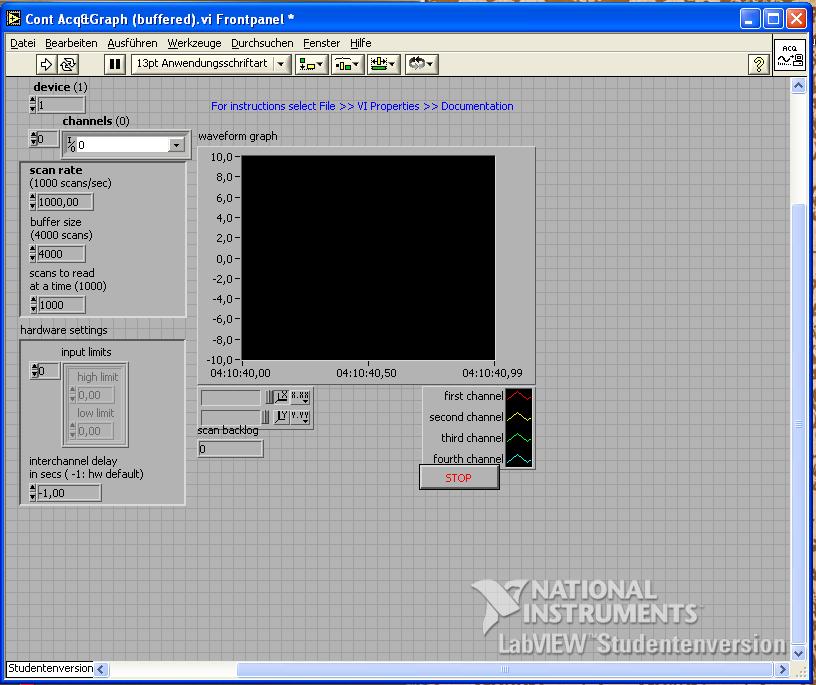Open the Align Objects toolbar menu
The image size is (816, 685).
click(x=311, y=65)
